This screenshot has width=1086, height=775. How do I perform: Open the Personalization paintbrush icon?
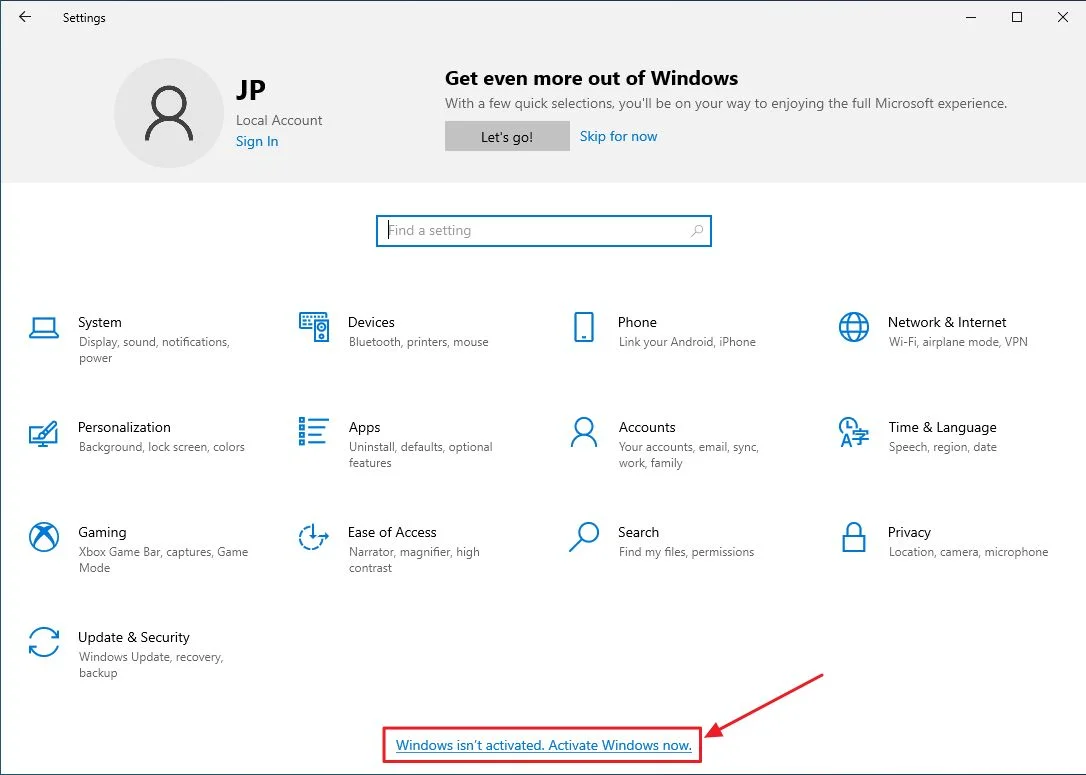[x=43, y=434]
